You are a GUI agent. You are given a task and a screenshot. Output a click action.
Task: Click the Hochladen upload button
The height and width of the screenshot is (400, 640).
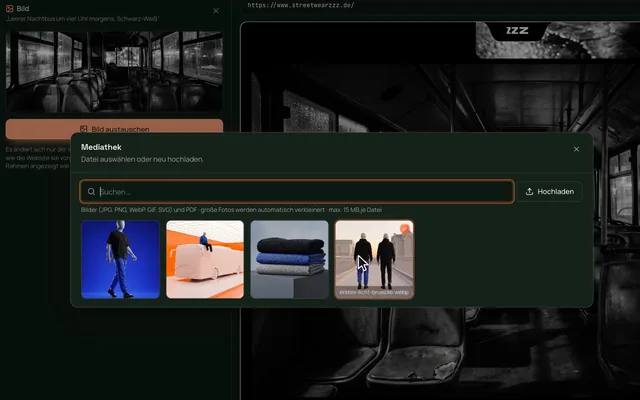click(549, 191)
